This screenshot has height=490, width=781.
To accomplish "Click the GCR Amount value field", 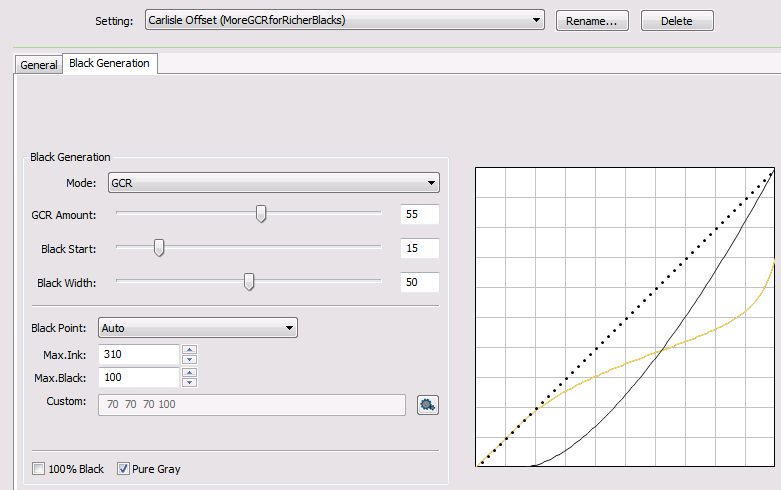I will click(x=419, y=214).
